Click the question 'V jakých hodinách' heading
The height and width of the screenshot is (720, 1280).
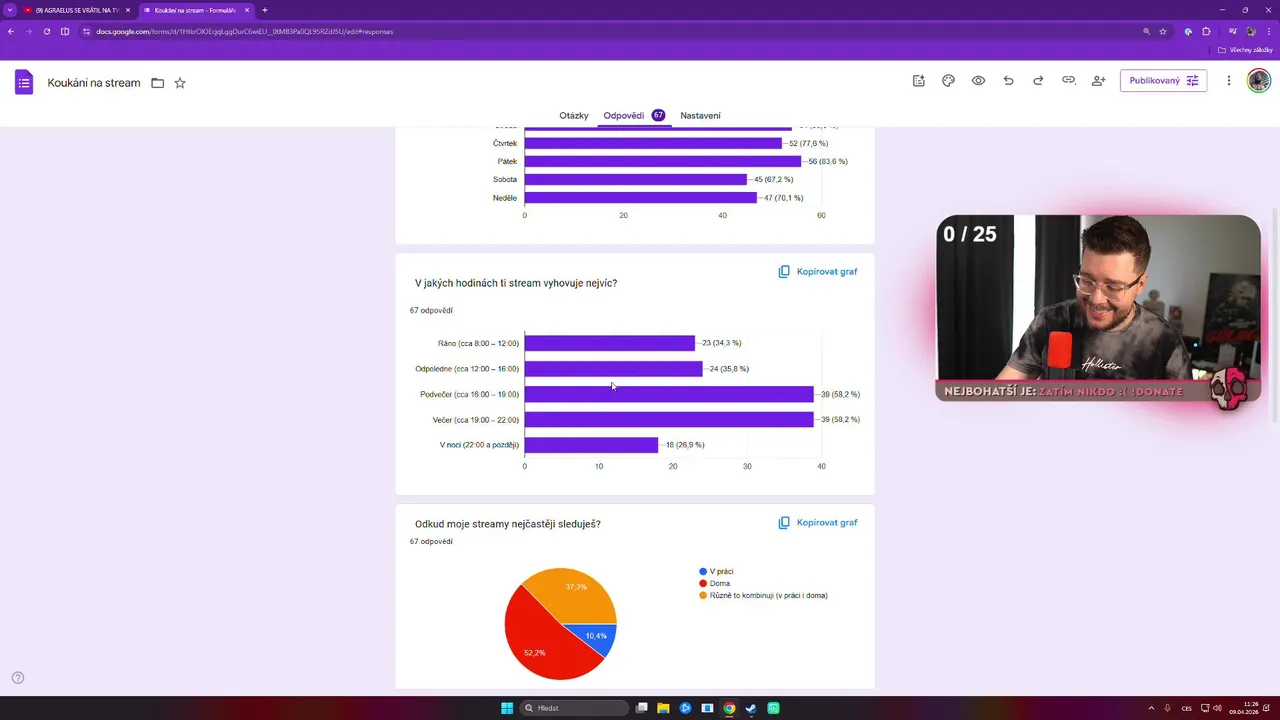point(516,284)
